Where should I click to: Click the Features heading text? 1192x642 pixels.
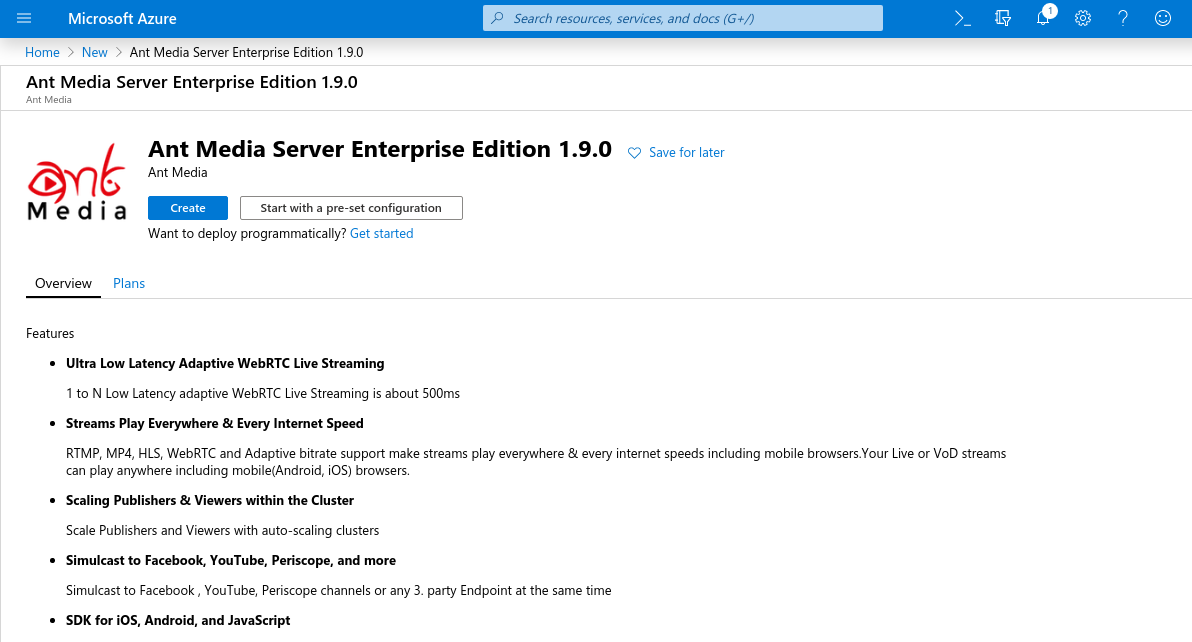coord(50,334)
